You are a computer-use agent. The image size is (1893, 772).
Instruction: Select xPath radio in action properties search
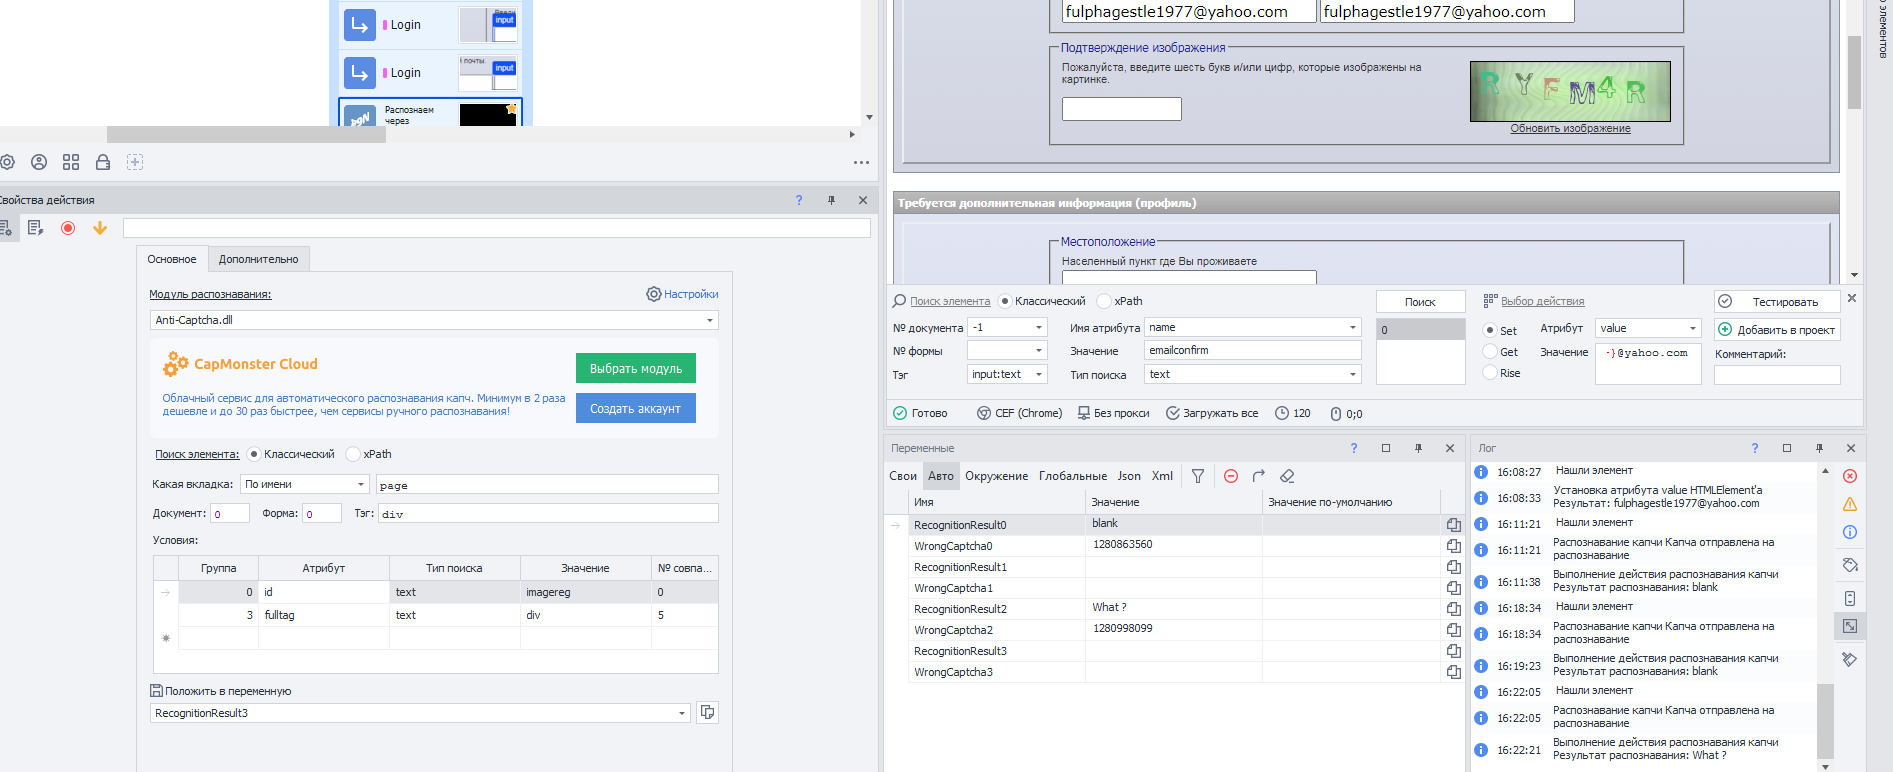coord(353,454)
